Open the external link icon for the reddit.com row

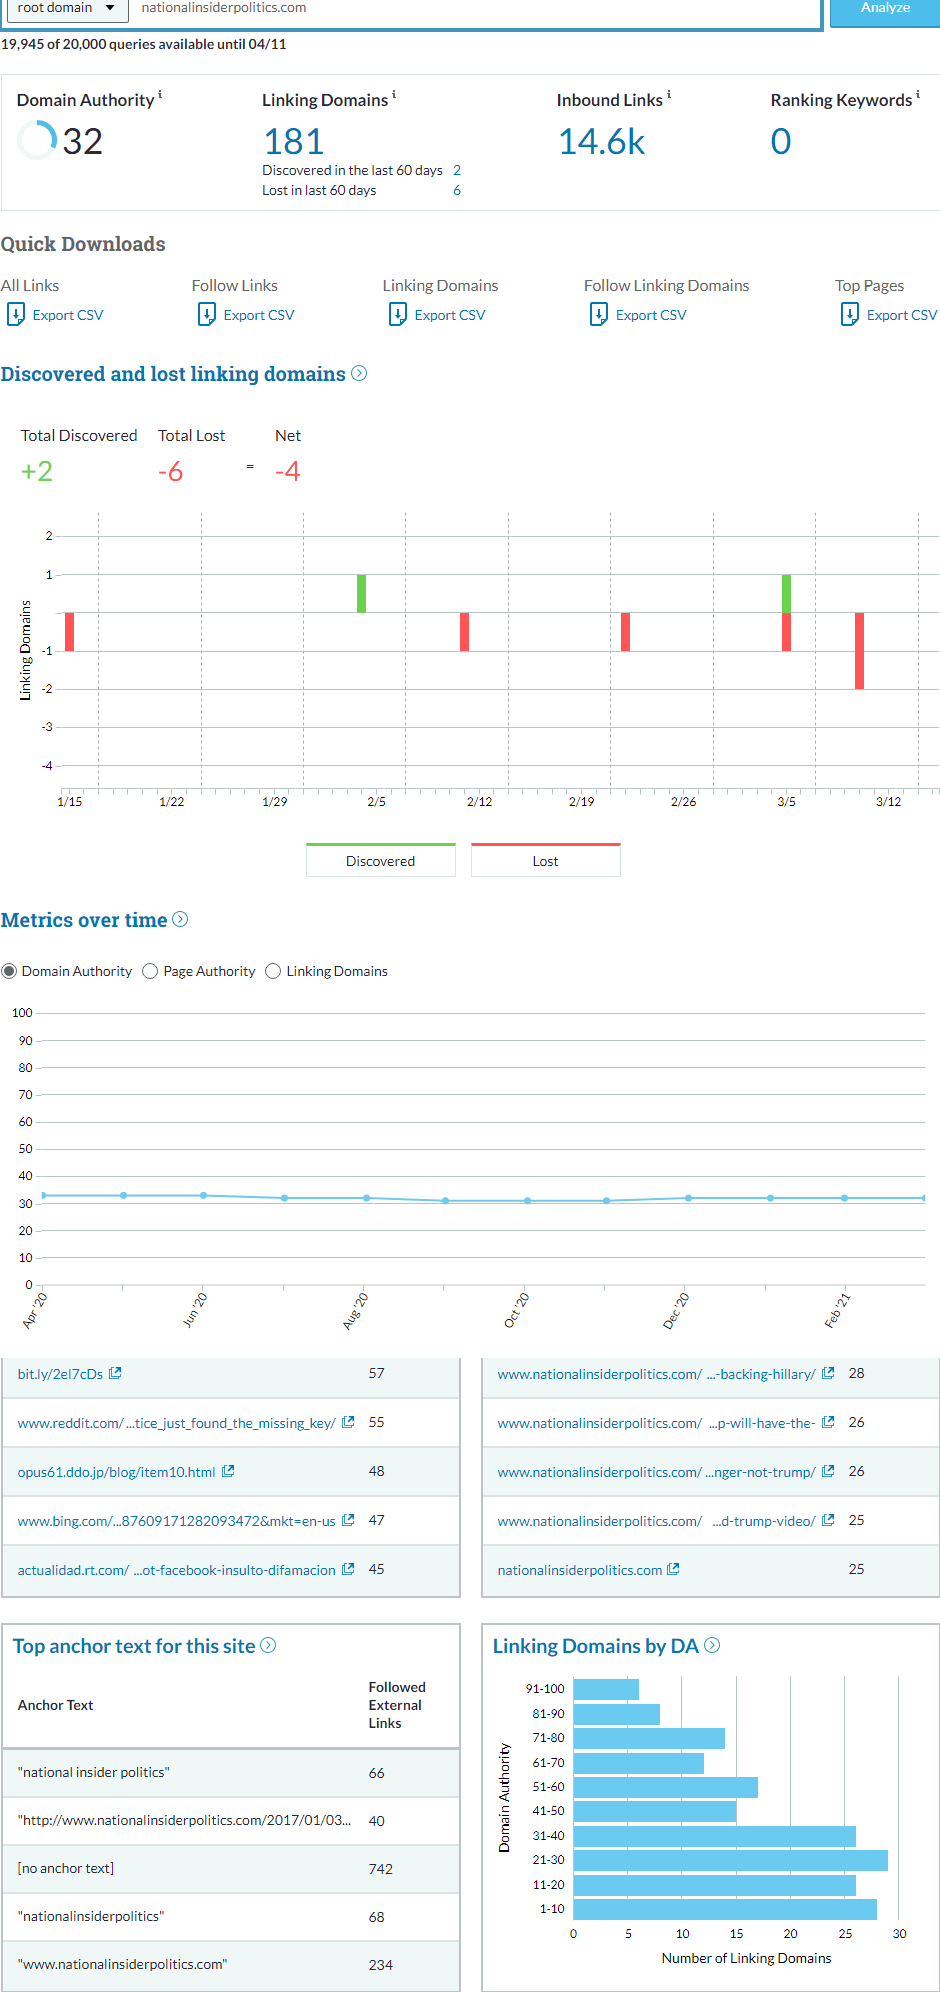348,1422
